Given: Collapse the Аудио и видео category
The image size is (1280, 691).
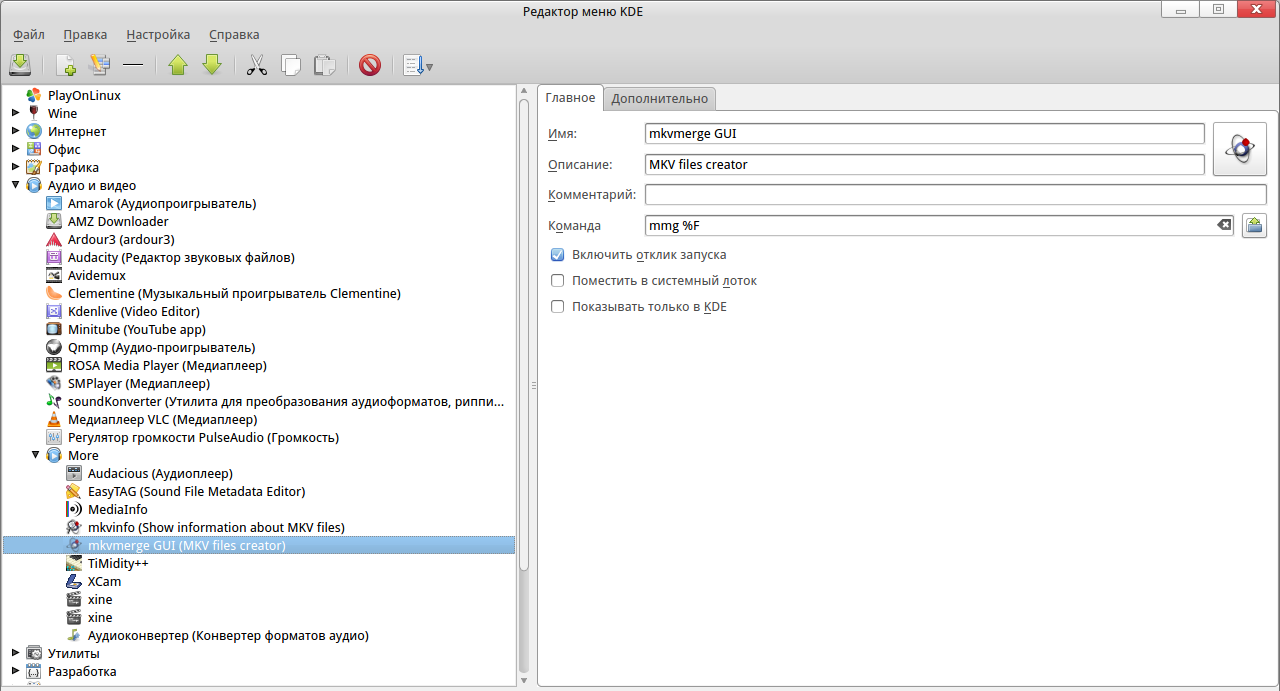Looking at the screenshot, I should (x=15, y=185).
